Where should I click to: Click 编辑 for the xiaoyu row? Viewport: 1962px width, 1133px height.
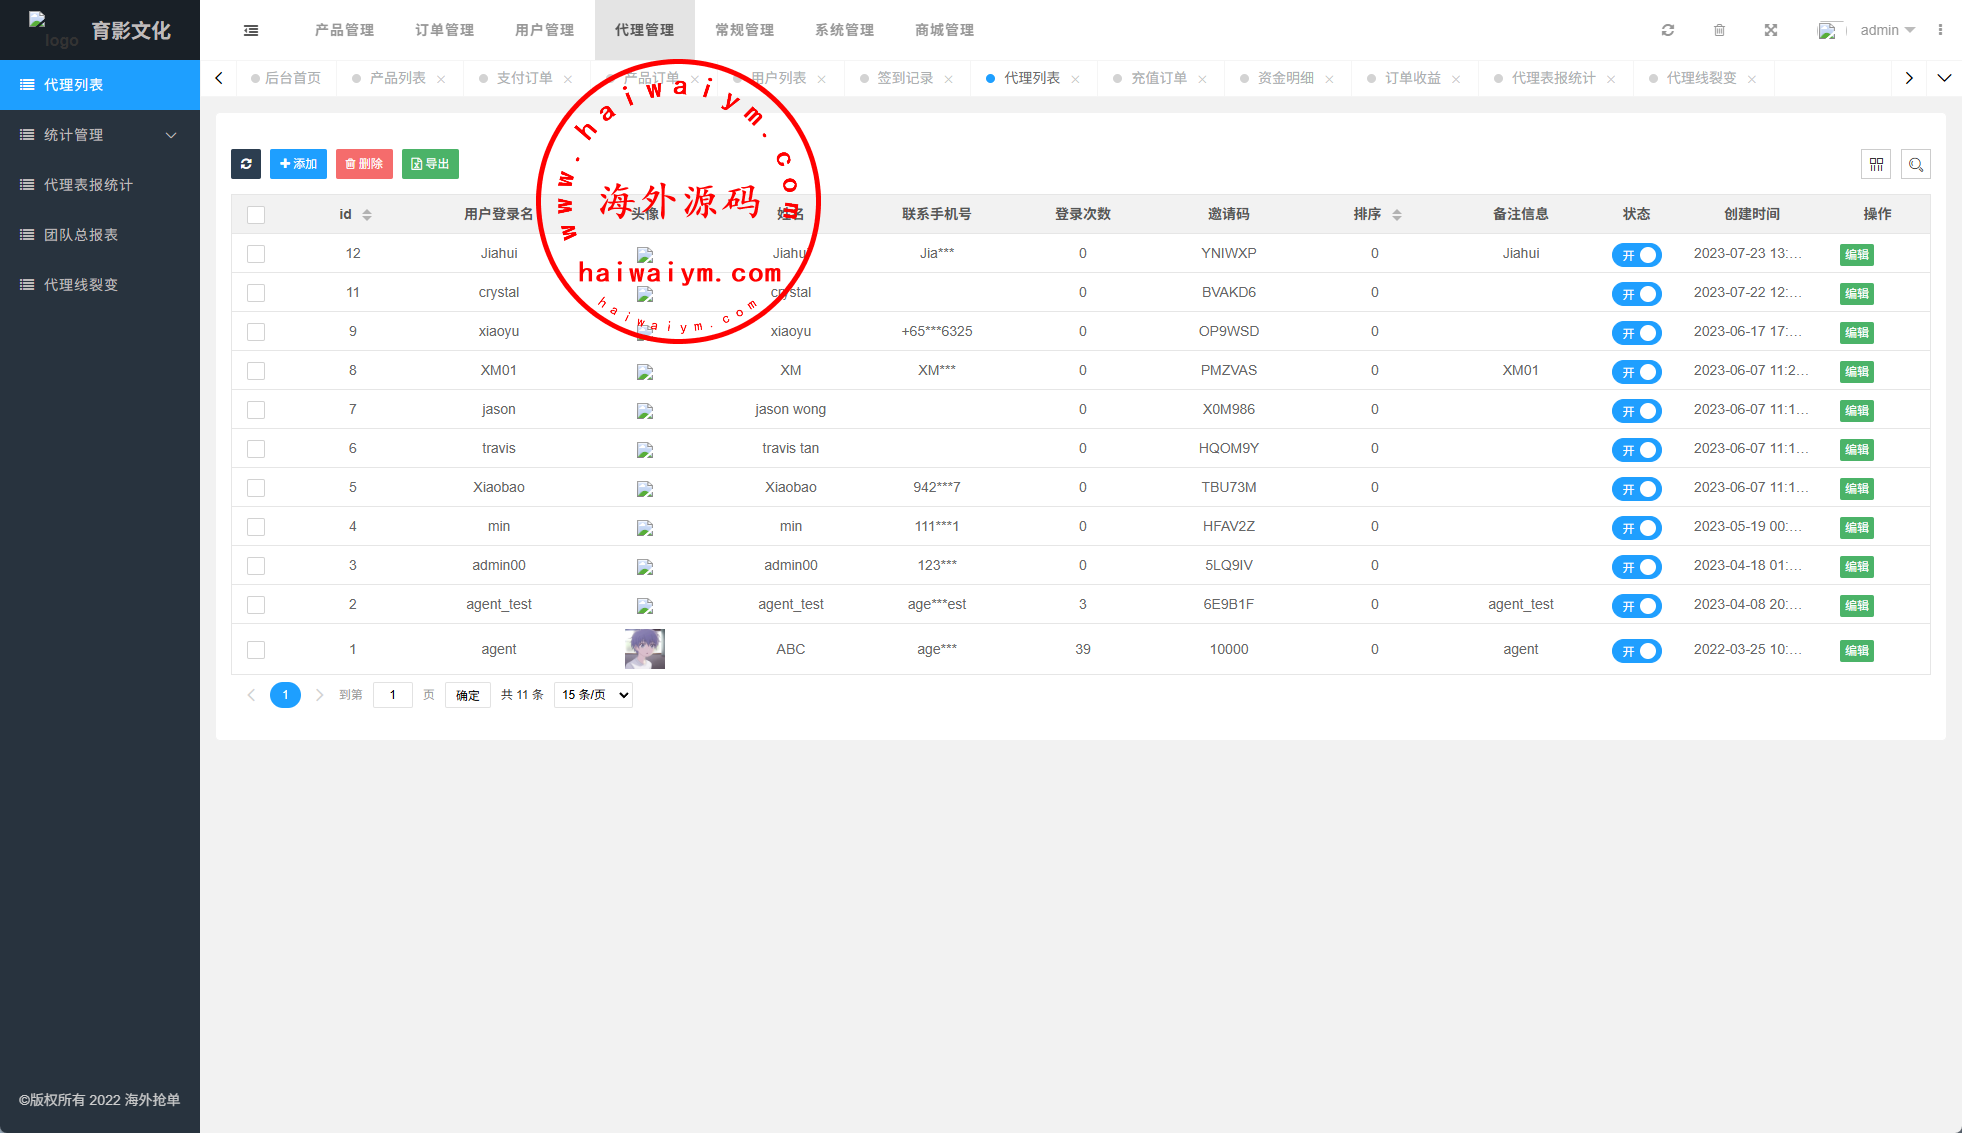tap(1856, 333)
